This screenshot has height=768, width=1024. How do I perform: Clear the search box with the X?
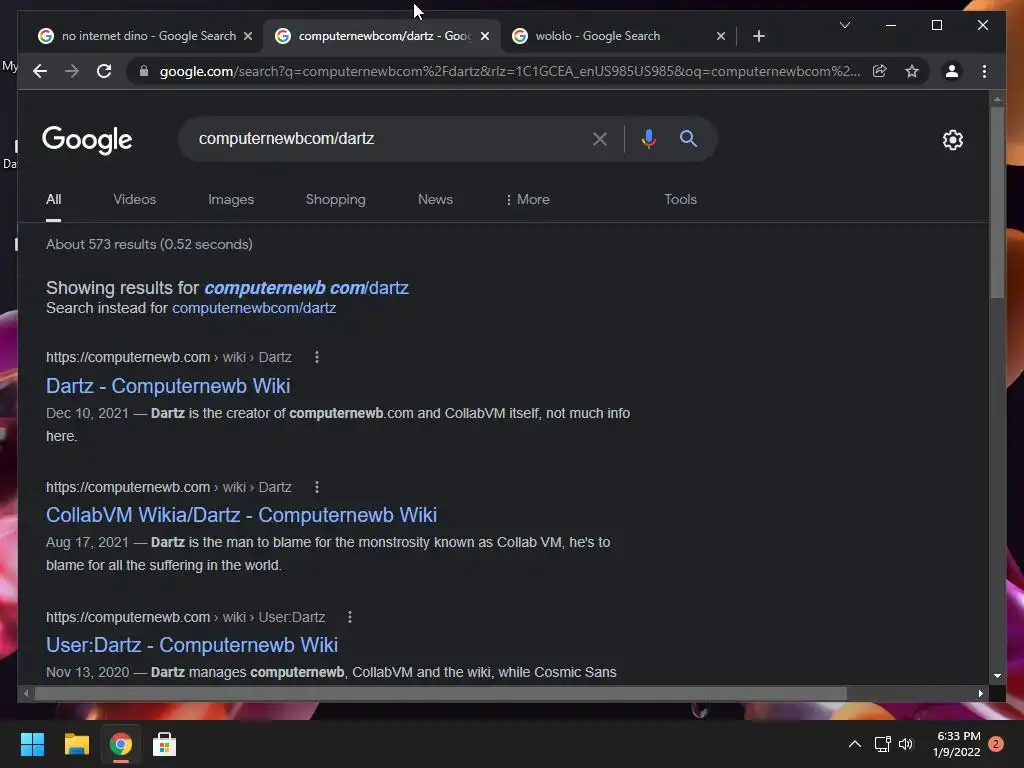point(600,138)
